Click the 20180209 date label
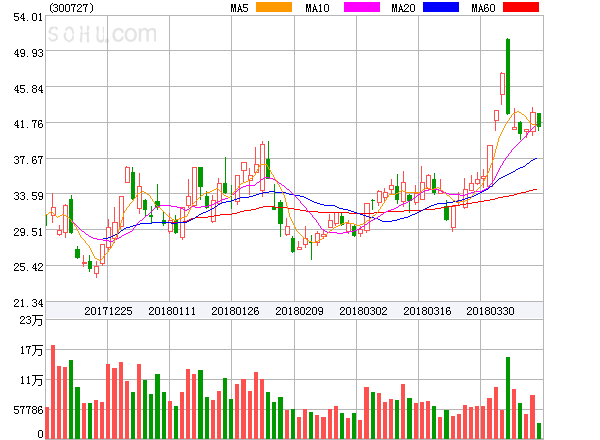Image resolution: width=600 pixels, height=440 pixels. click(299, 311)
